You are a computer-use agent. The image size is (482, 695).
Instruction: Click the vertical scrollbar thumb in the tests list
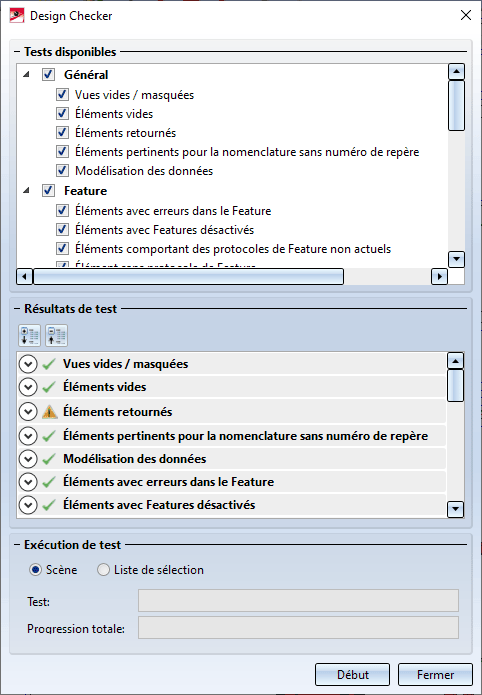[456, 105]
